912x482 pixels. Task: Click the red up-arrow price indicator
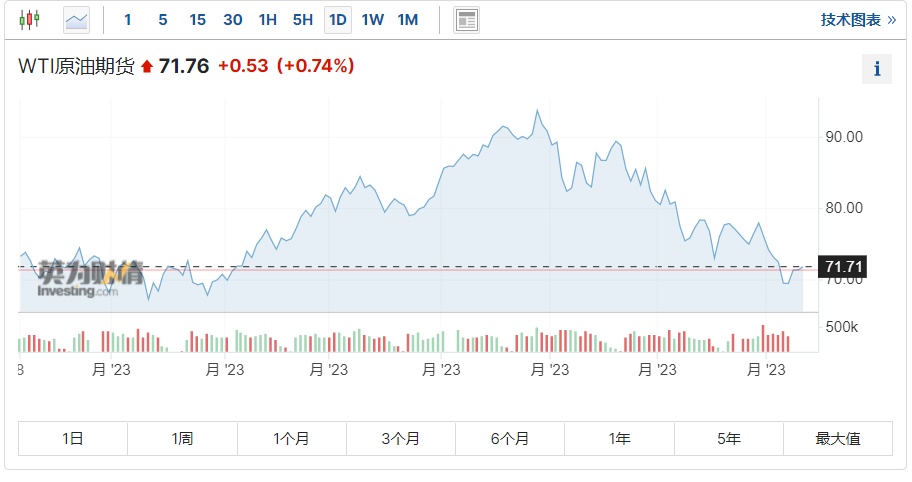coord(147,67)
